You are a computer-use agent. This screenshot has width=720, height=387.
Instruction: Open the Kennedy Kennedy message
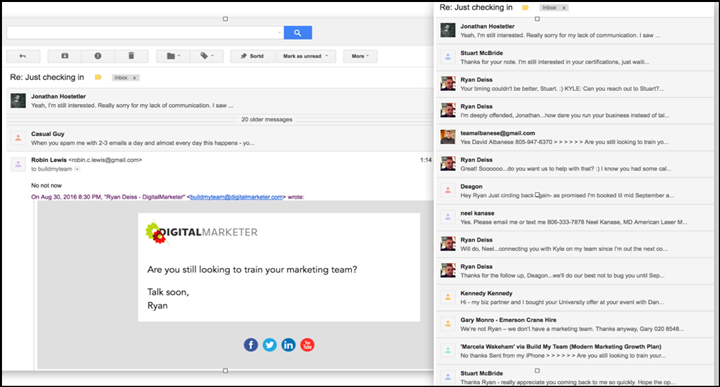(575, 297)
